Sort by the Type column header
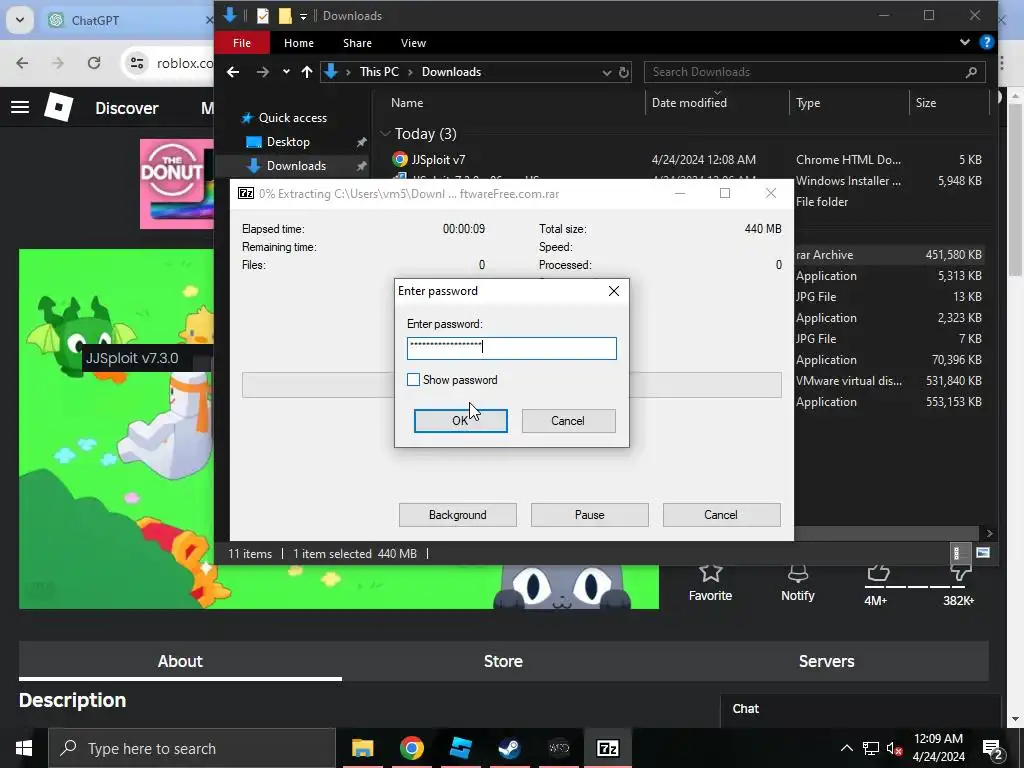Viewport: 1024px width, 768px height. pyautogui.click(x=808, y=103)
